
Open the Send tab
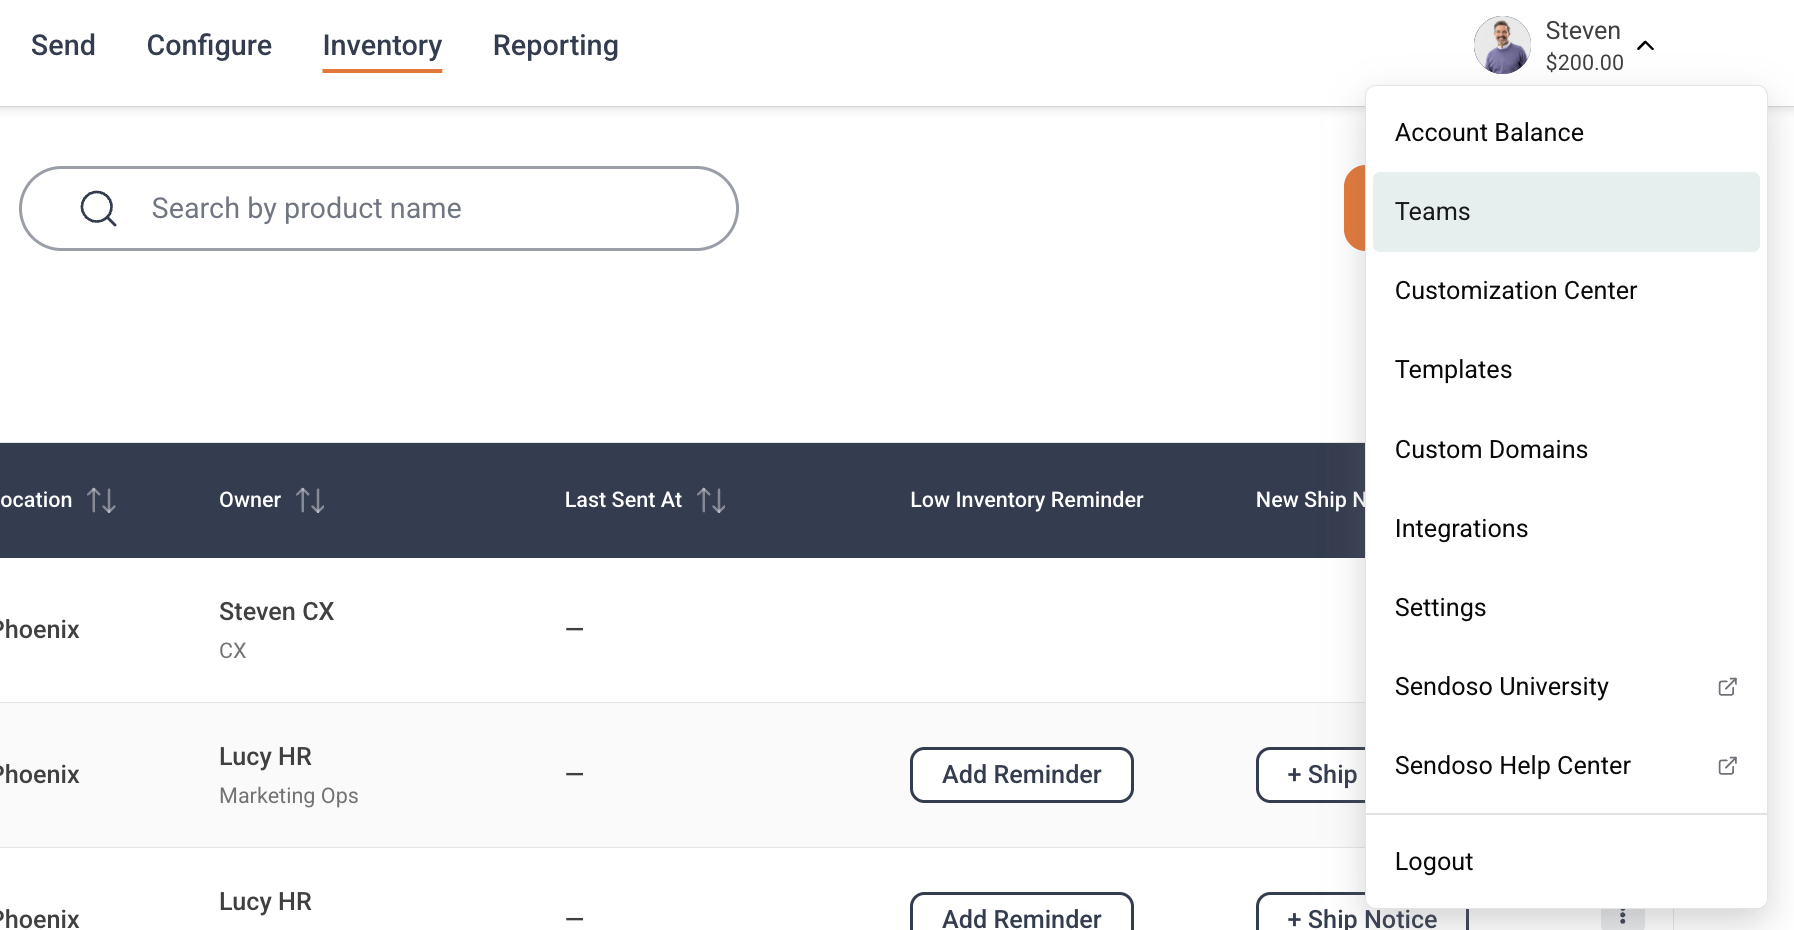(63, 45)
